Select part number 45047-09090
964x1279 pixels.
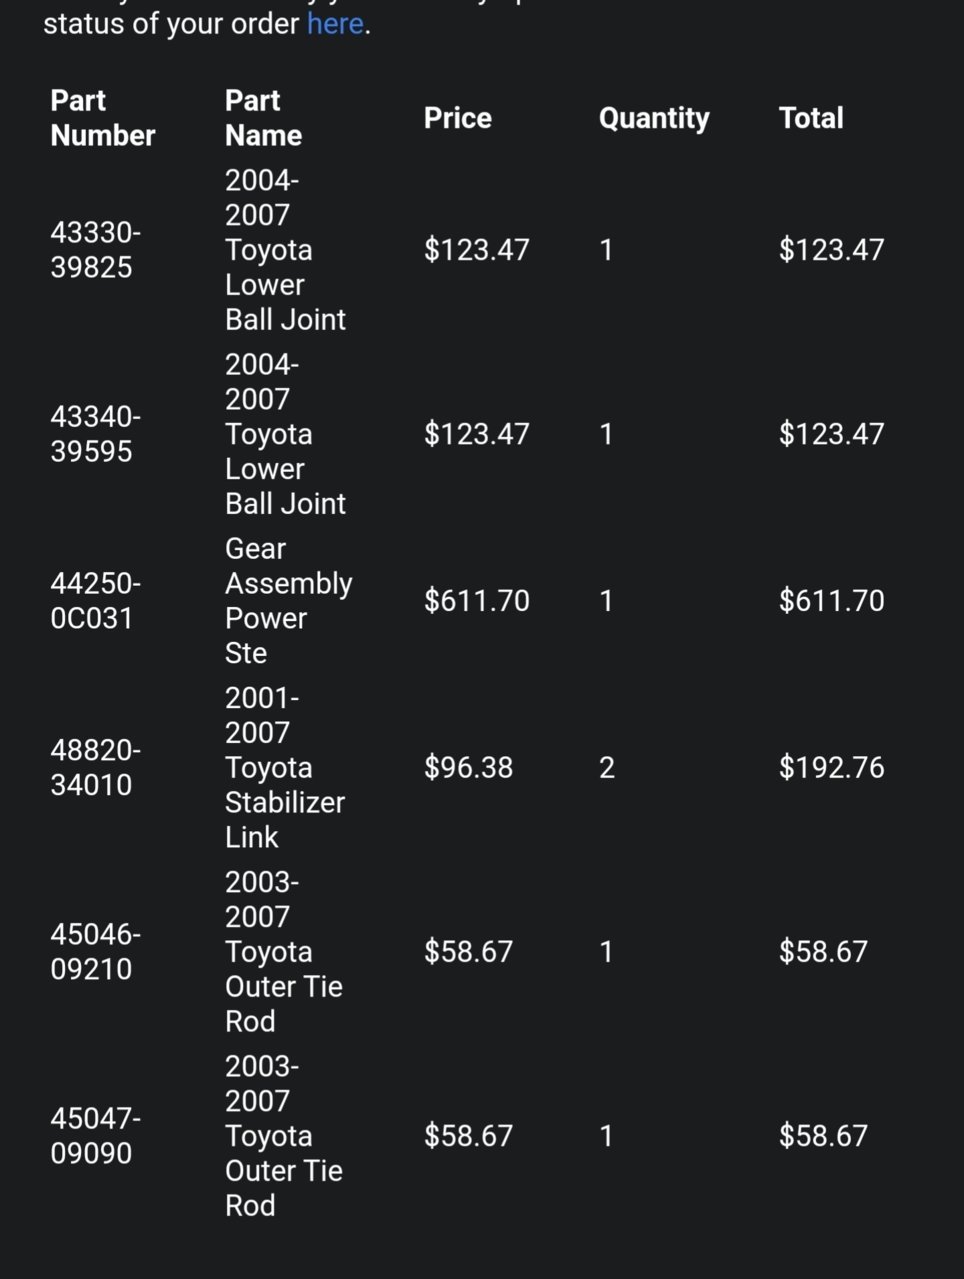(x=96, y=1136)
